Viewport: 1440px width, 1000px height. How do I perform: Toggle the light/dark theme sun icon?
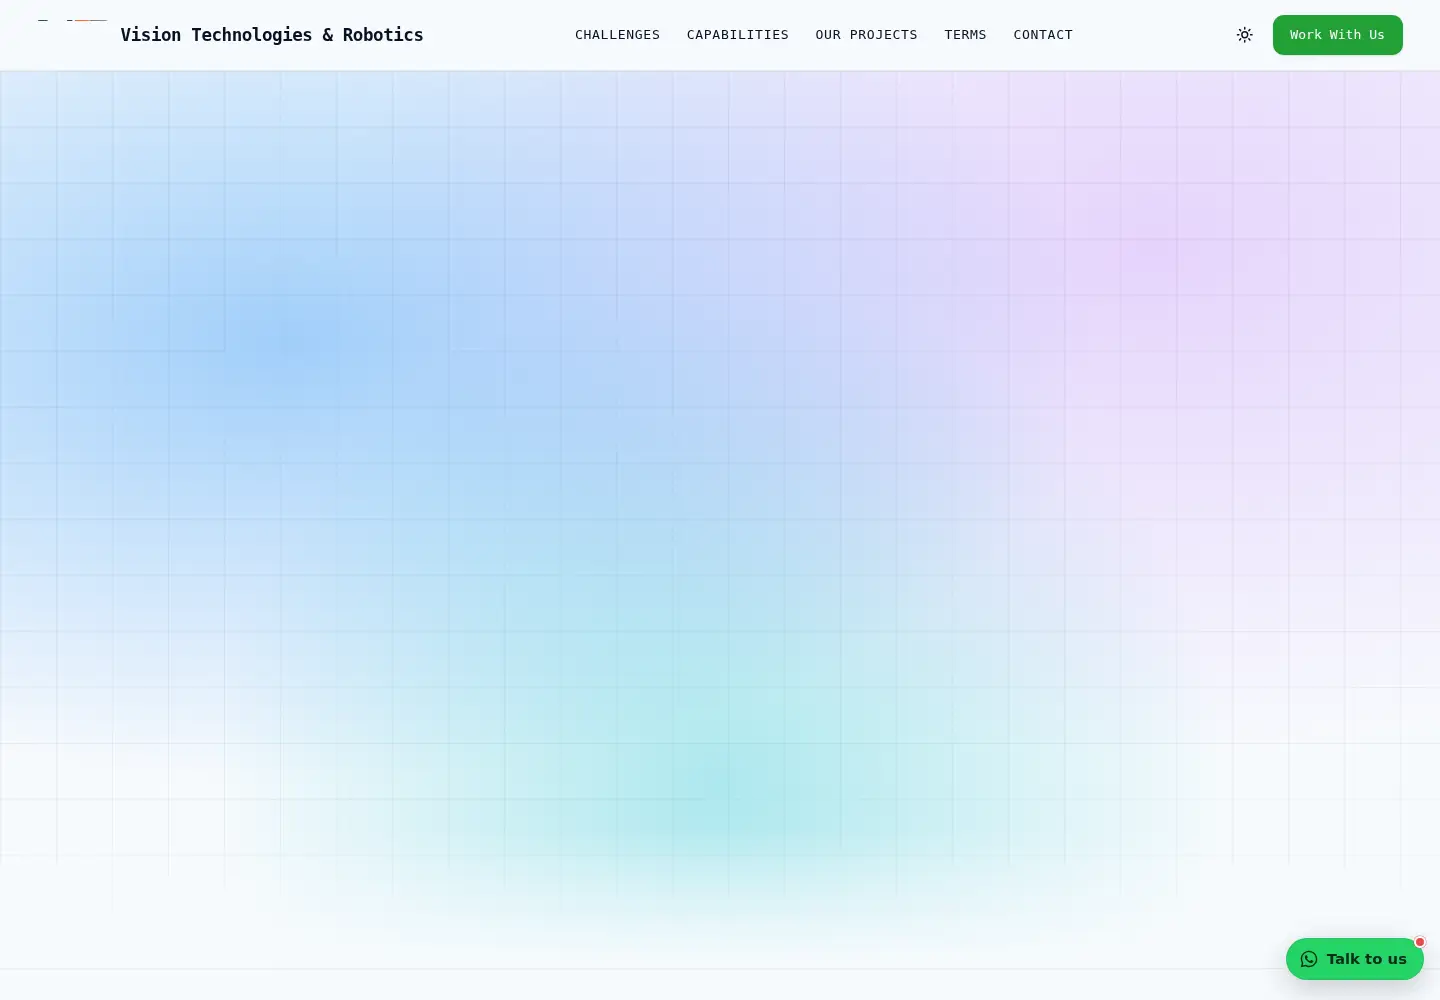1244,35
